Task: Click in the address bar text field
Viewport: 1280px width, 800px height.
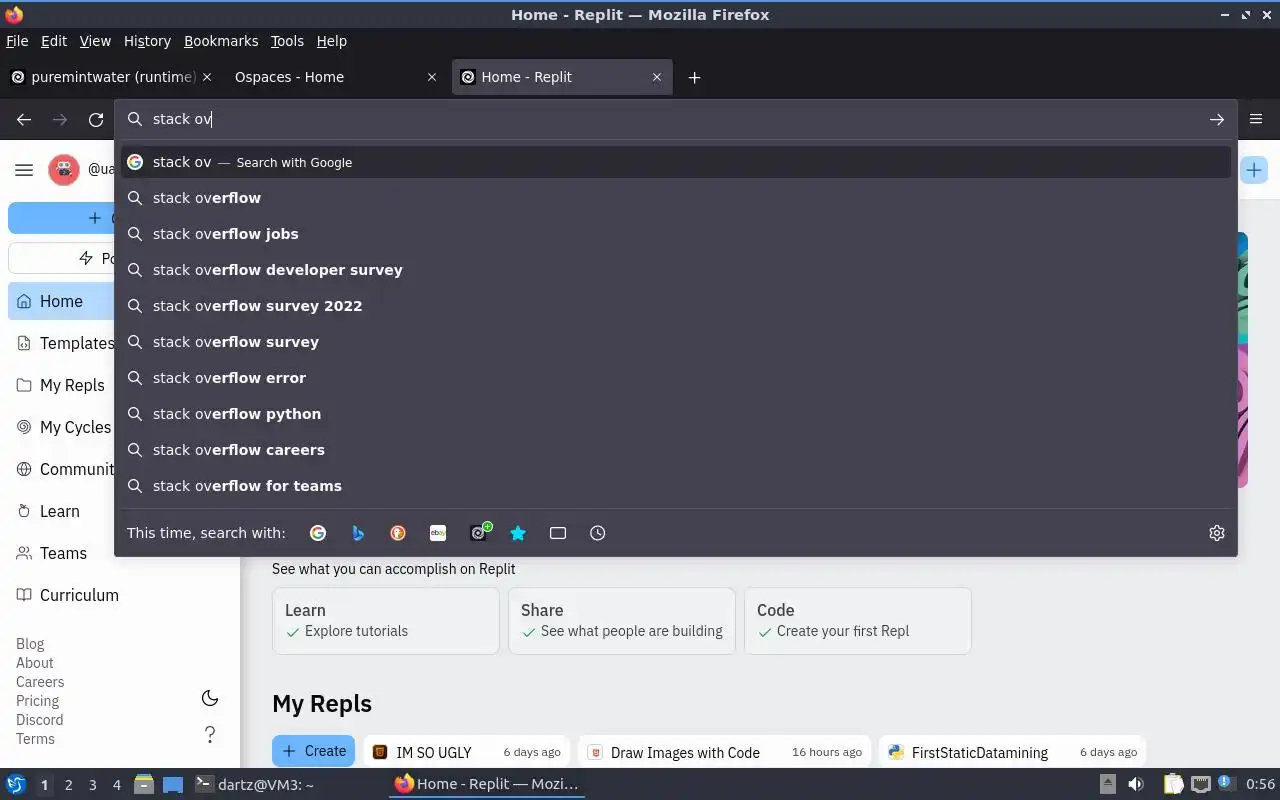Action: (x=675, y=119)
